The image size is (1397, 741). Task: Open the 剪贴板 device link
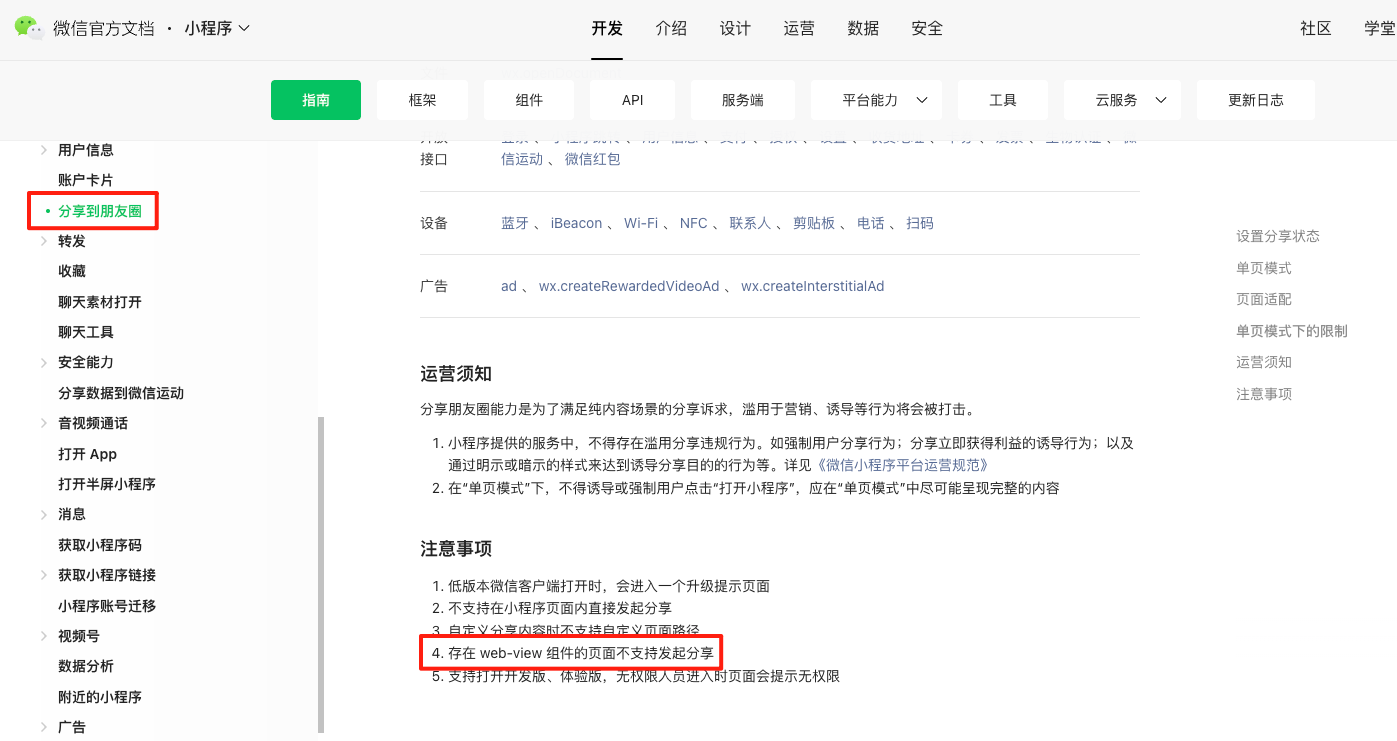pyautogui.click(x=814, y=223)
